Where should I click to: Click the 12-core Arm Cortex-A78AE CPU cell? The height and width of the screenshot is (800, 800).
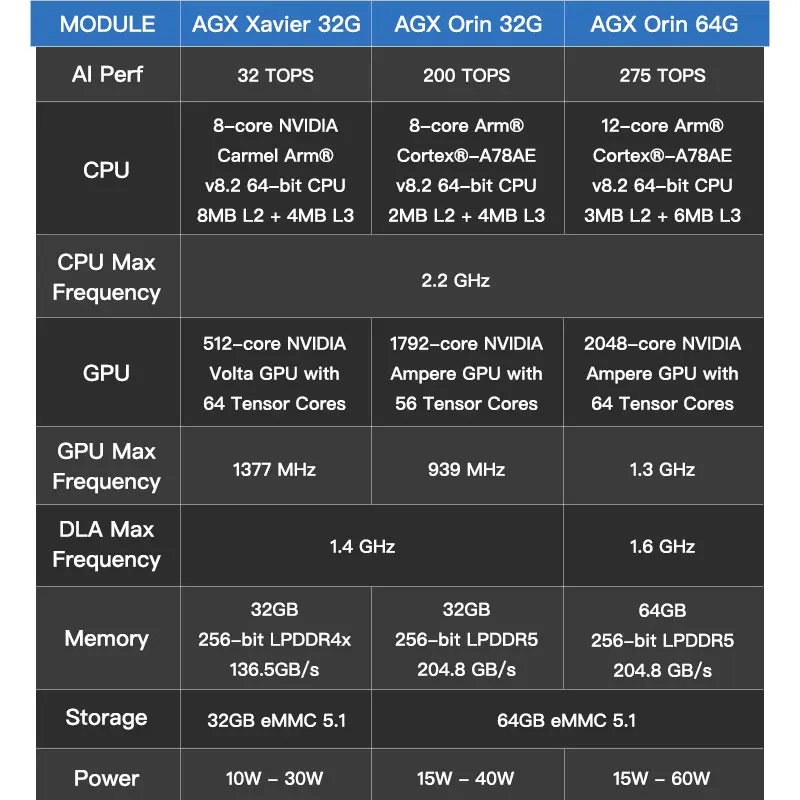663,170
